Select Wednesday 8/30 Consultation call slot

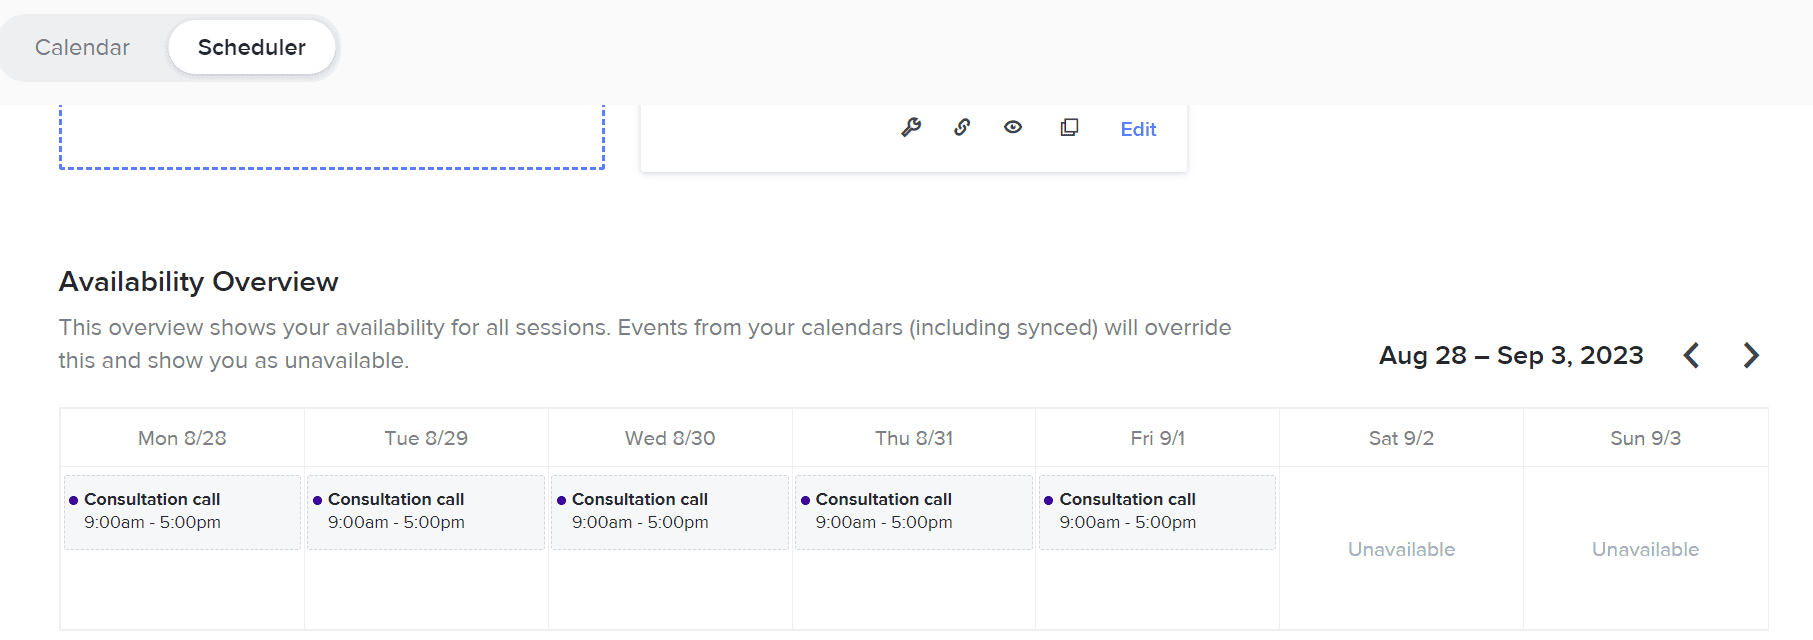pyautogui.click(x=670, y=511)
